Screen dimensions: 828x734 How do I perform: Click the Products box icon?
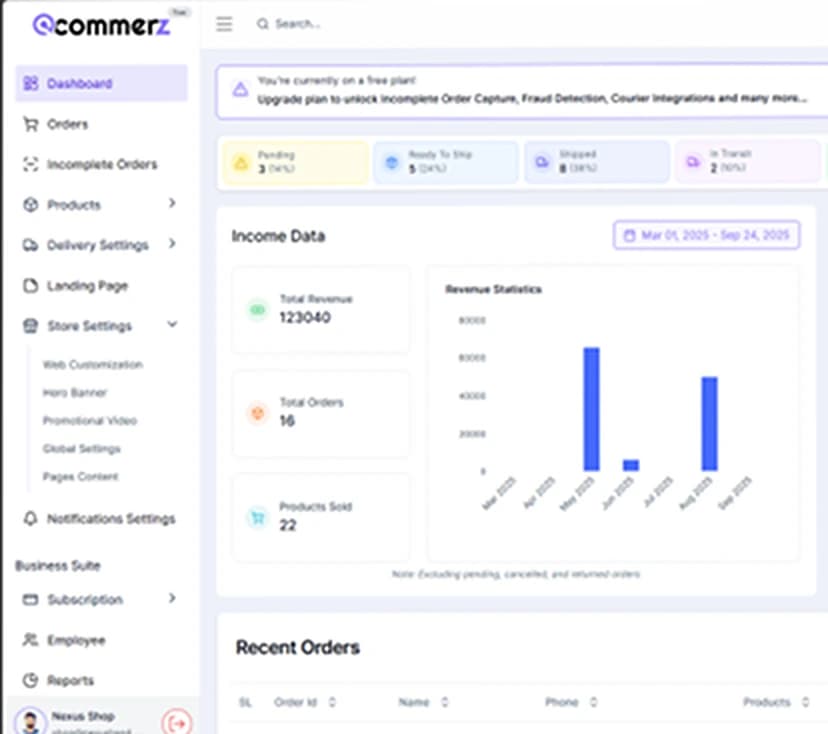click(x=31, y=205)
